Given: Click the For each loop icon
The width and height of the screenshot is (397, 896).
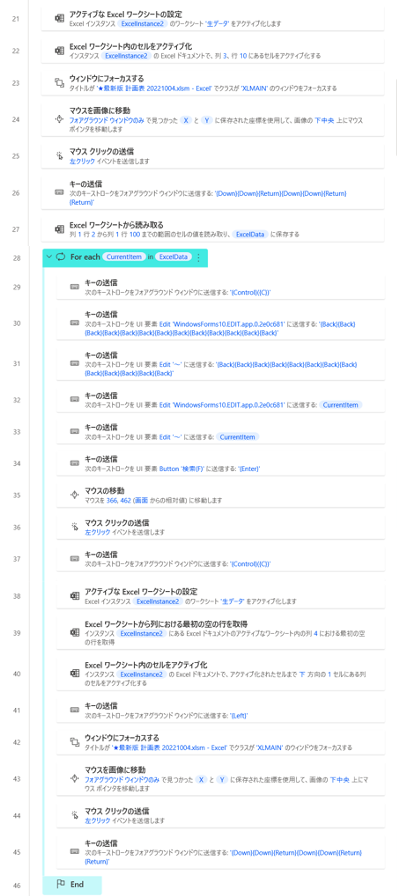Looking at the screenshot, I should click(x=61, y=258).
